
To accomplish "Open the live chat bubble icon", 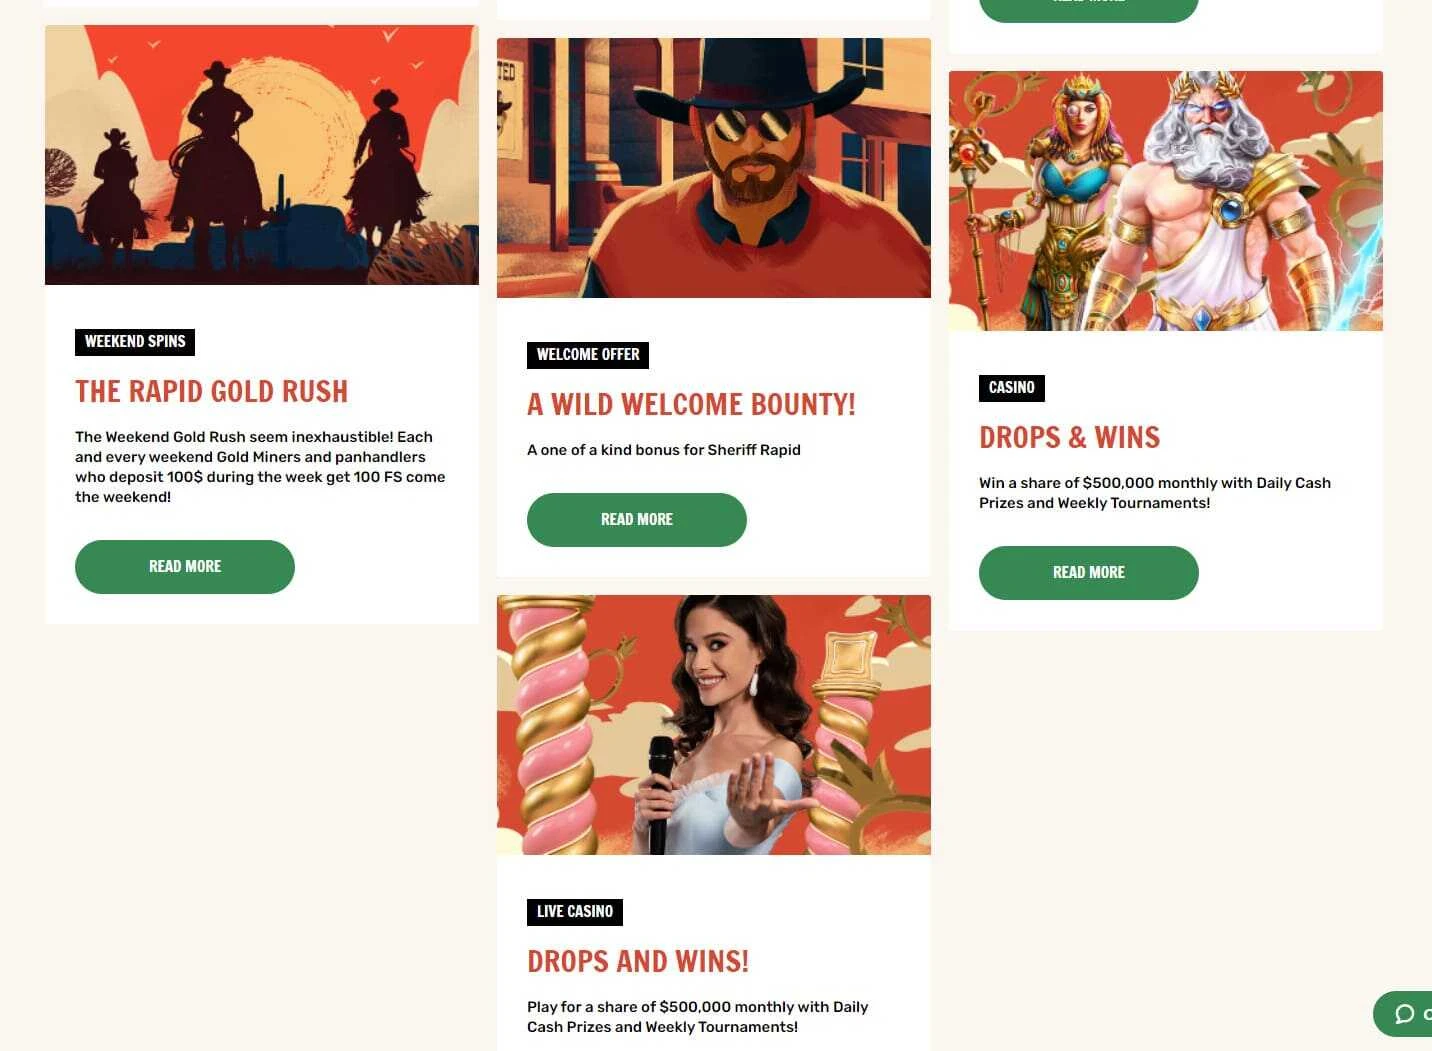I will pyautogui.click(x=1404, y=1014).
